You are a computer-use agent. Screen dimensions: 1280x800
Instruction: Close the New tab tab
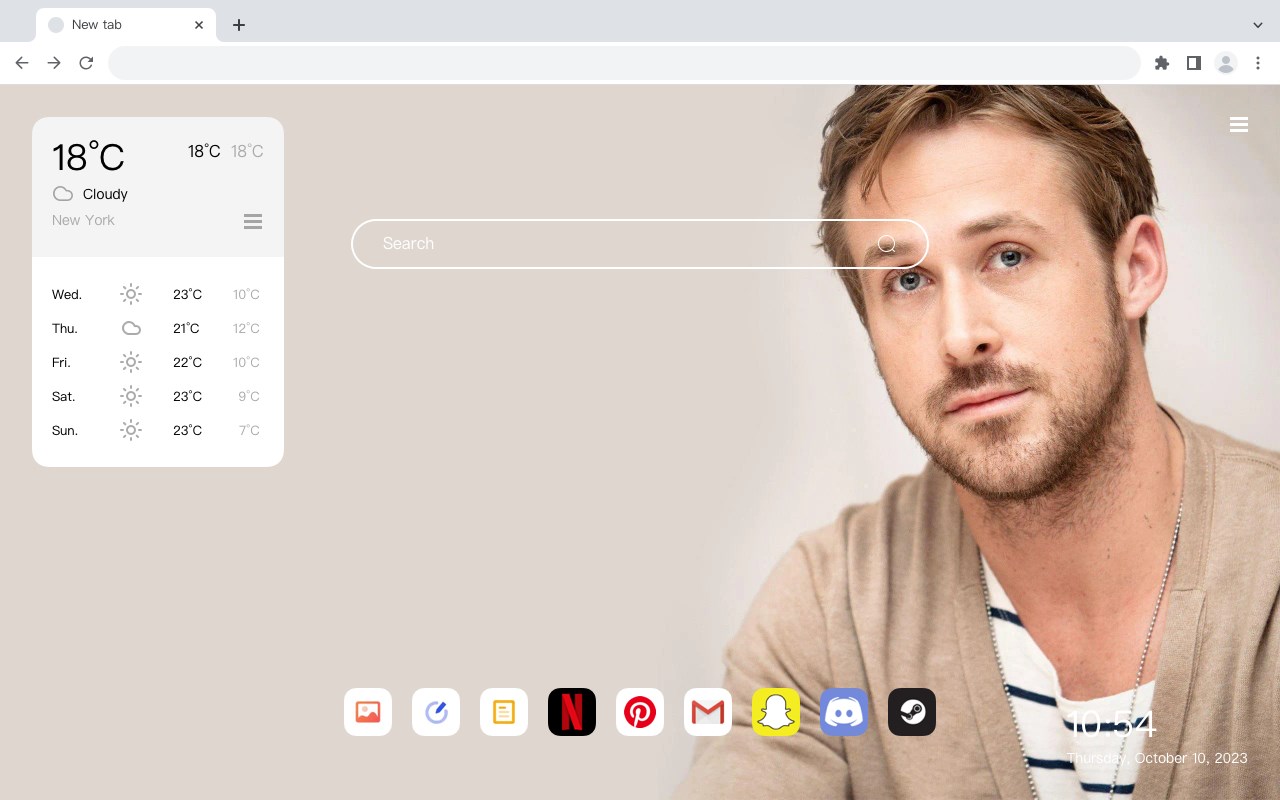(199, 25)
